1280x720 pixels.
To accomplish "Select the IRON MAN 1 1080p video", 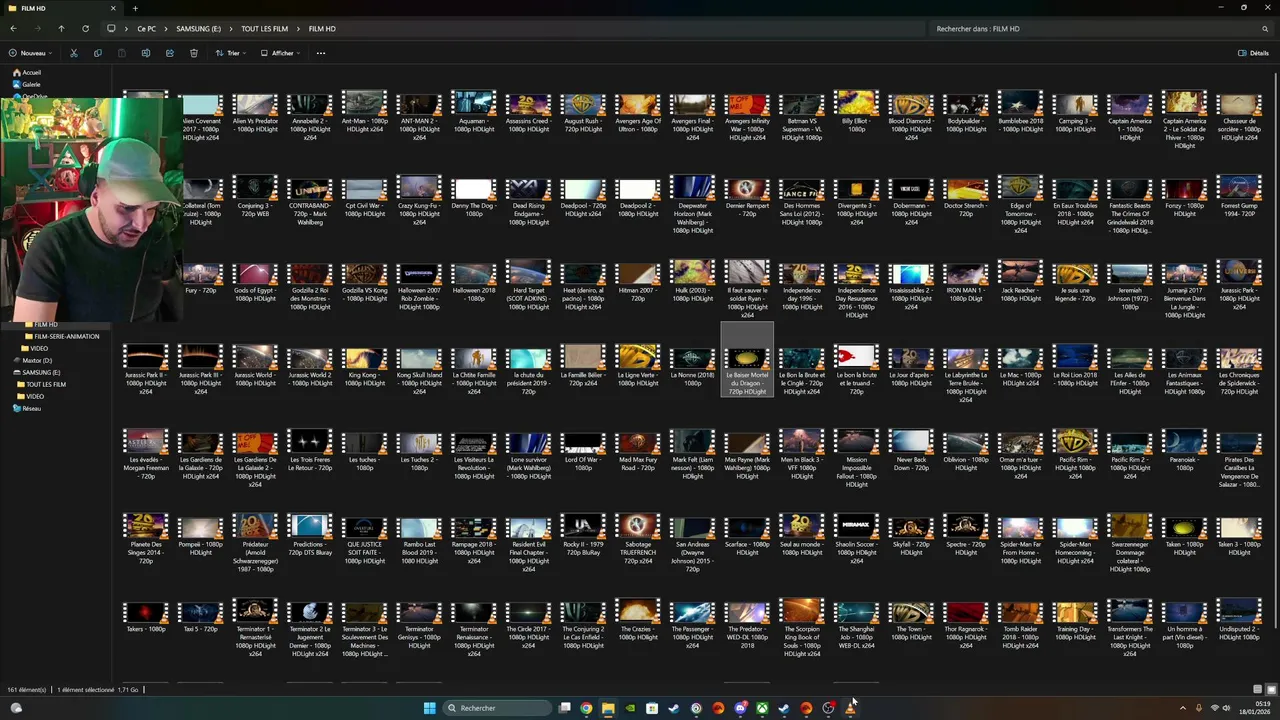I will [966, 281].
